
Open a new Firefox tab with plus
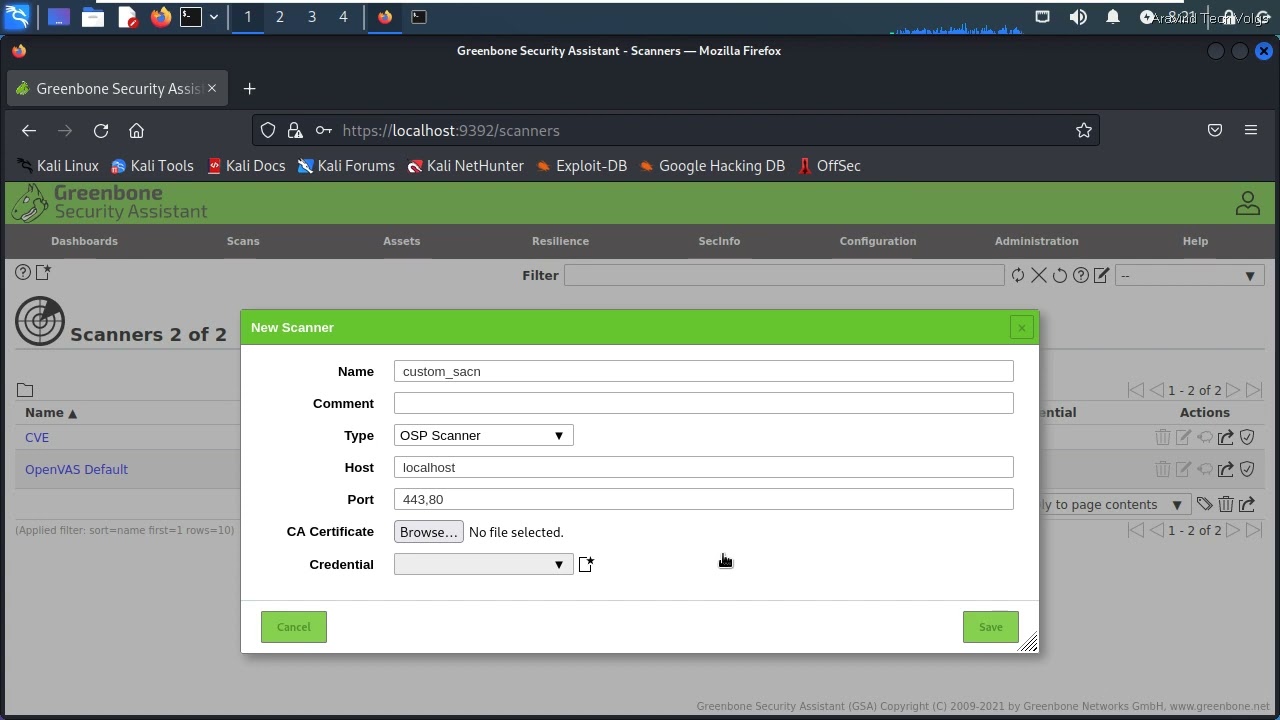250,89
